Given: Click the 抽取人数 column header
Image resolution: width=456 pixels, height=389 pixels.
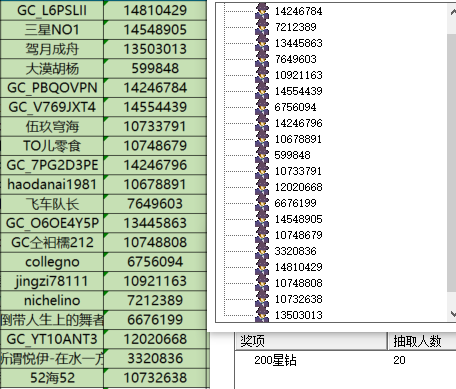Looking at the screenshot, I should coord(422,341).
